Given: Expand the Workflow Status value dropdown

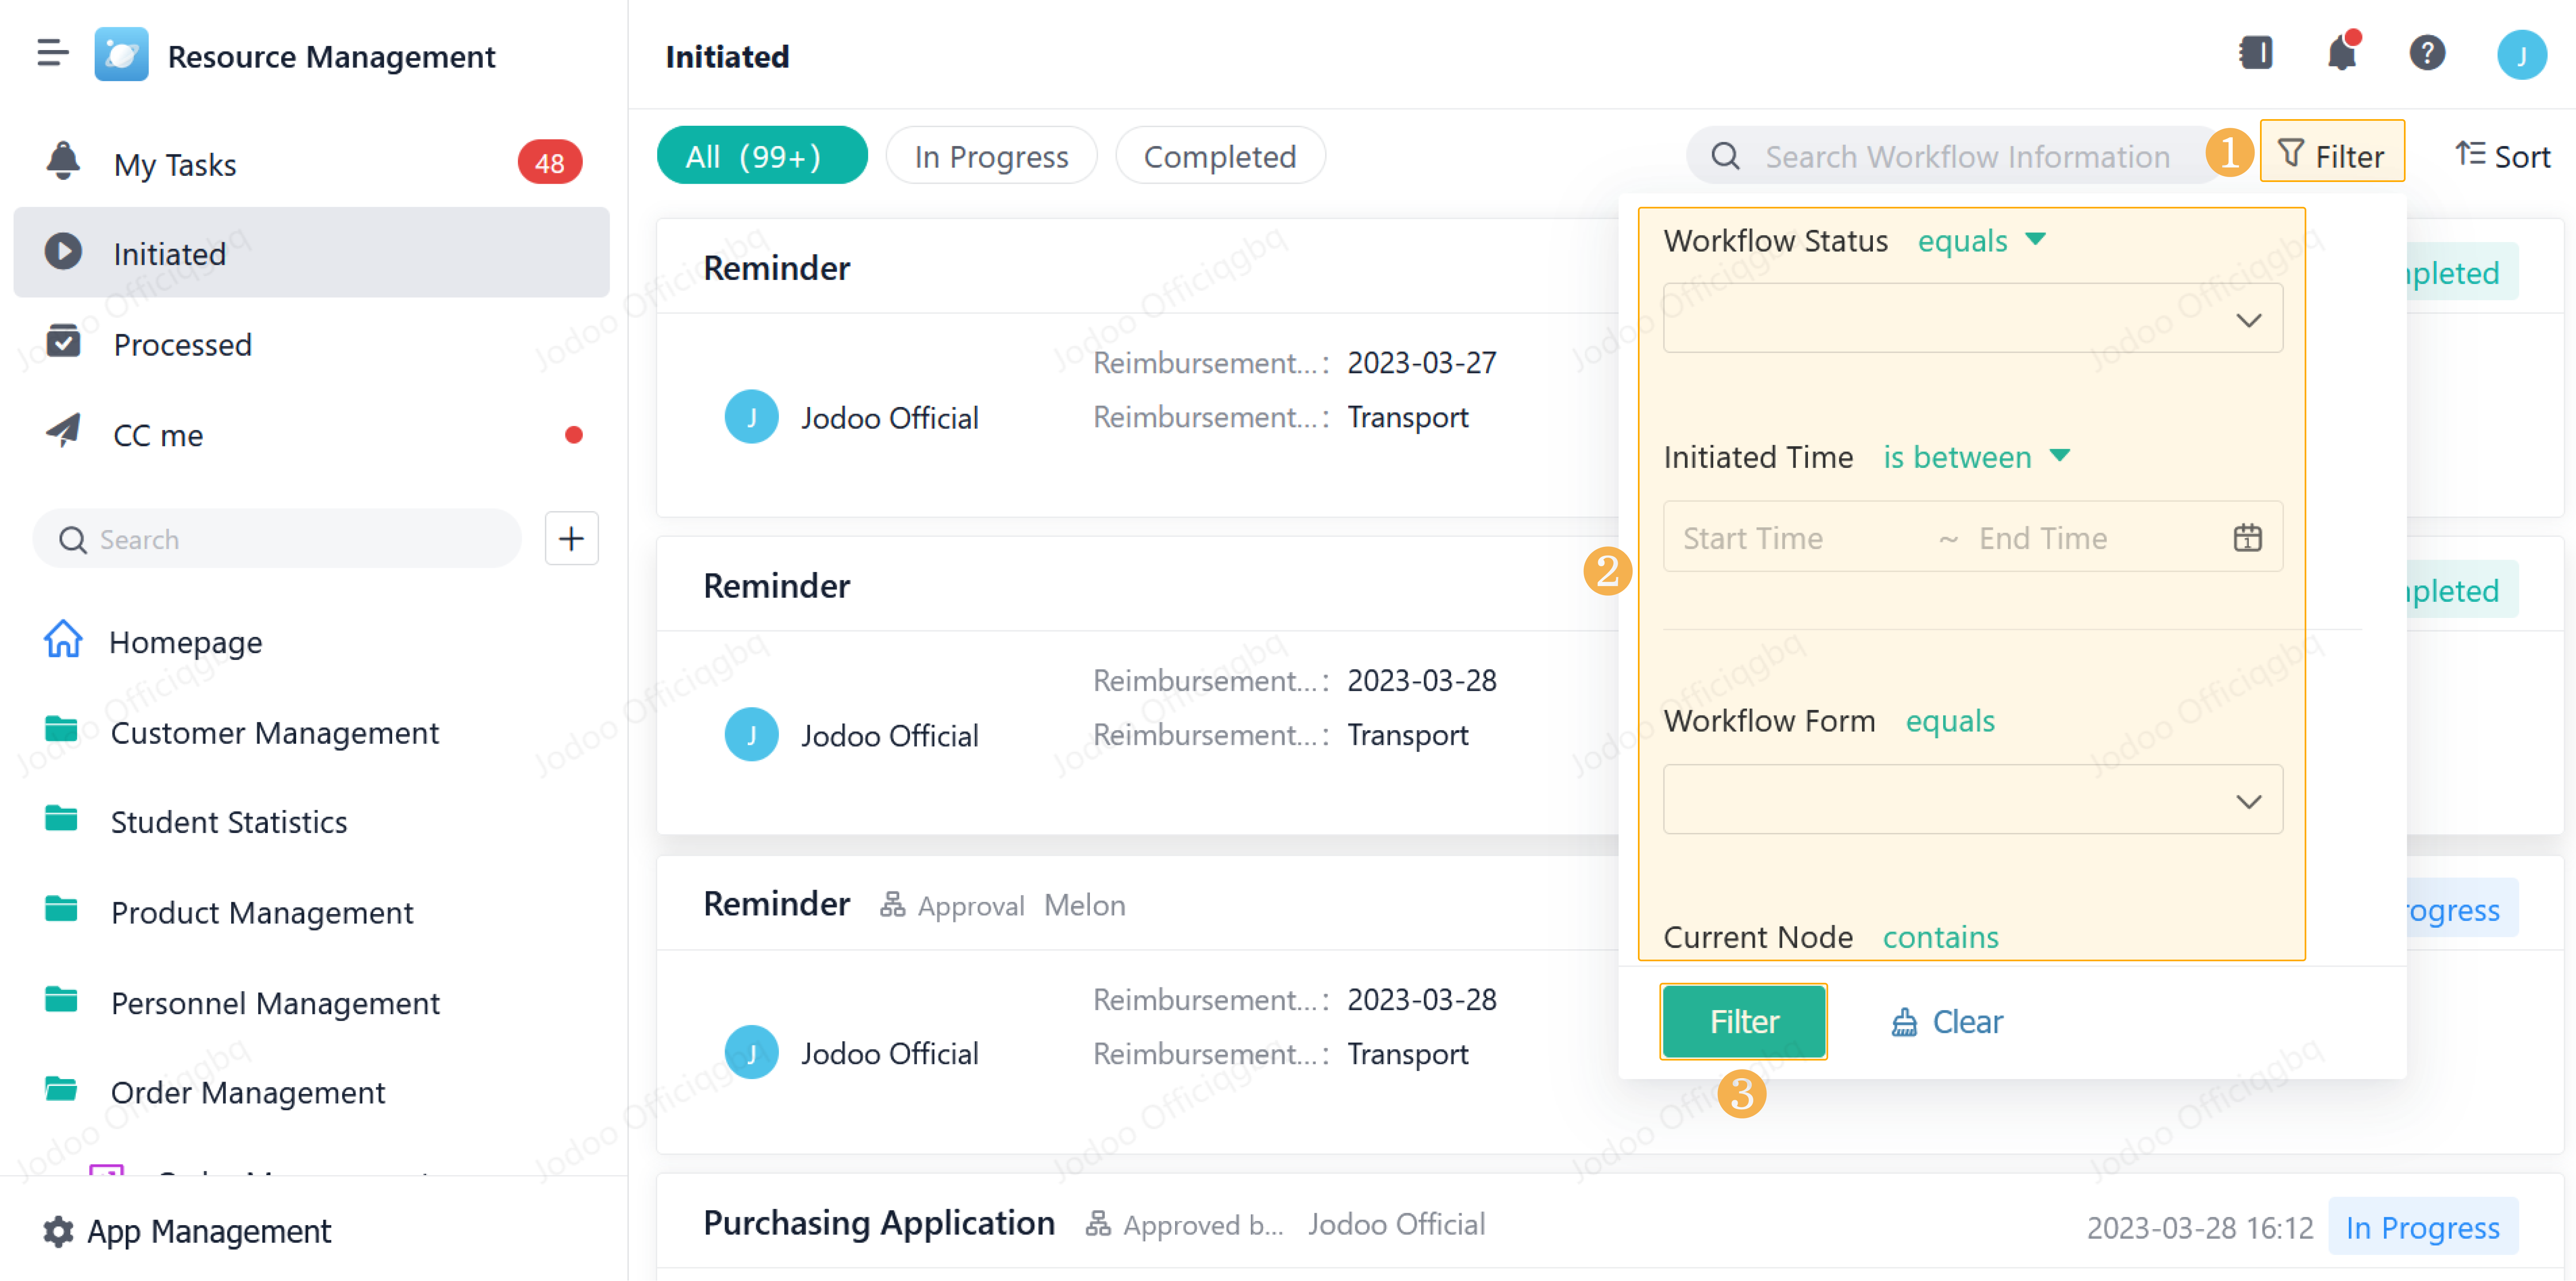Looking at the screenshot, I should [1972, 319].
